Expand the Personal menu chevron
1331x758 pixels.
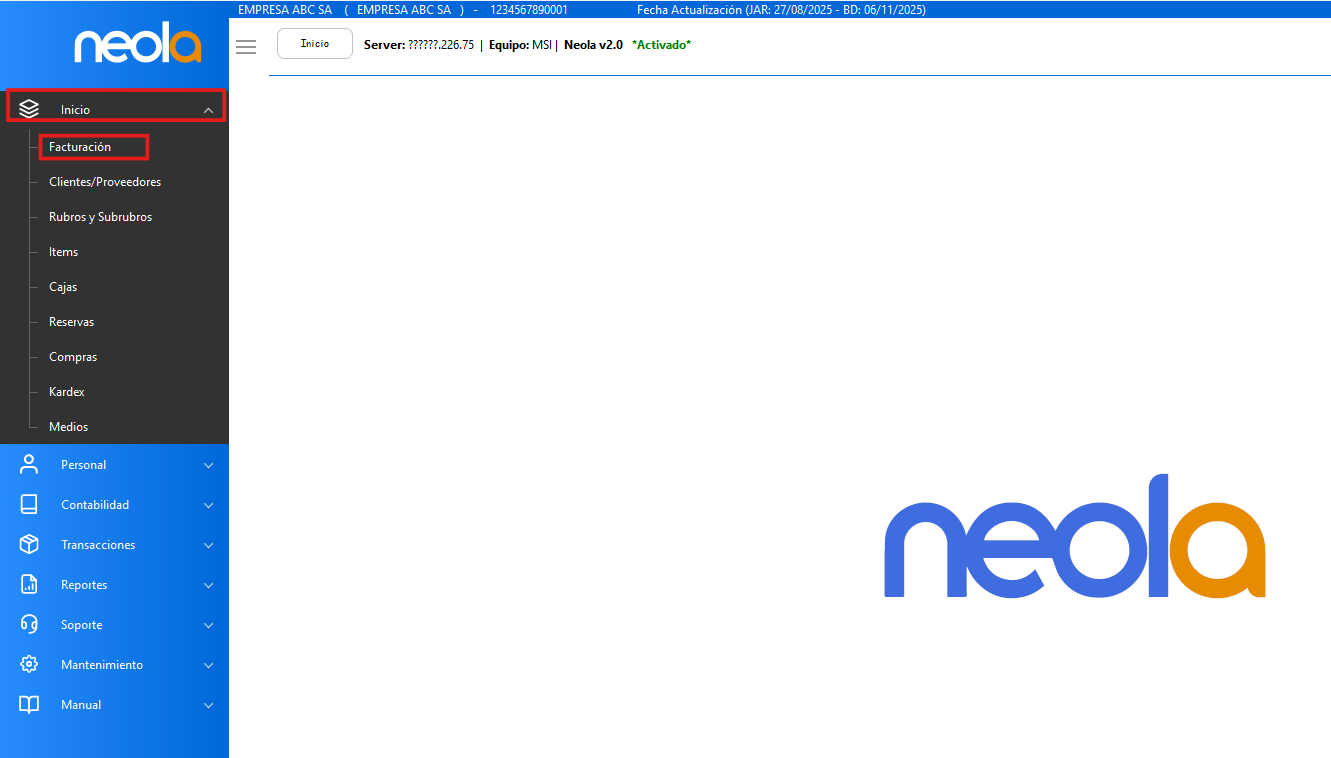(208, 465)
